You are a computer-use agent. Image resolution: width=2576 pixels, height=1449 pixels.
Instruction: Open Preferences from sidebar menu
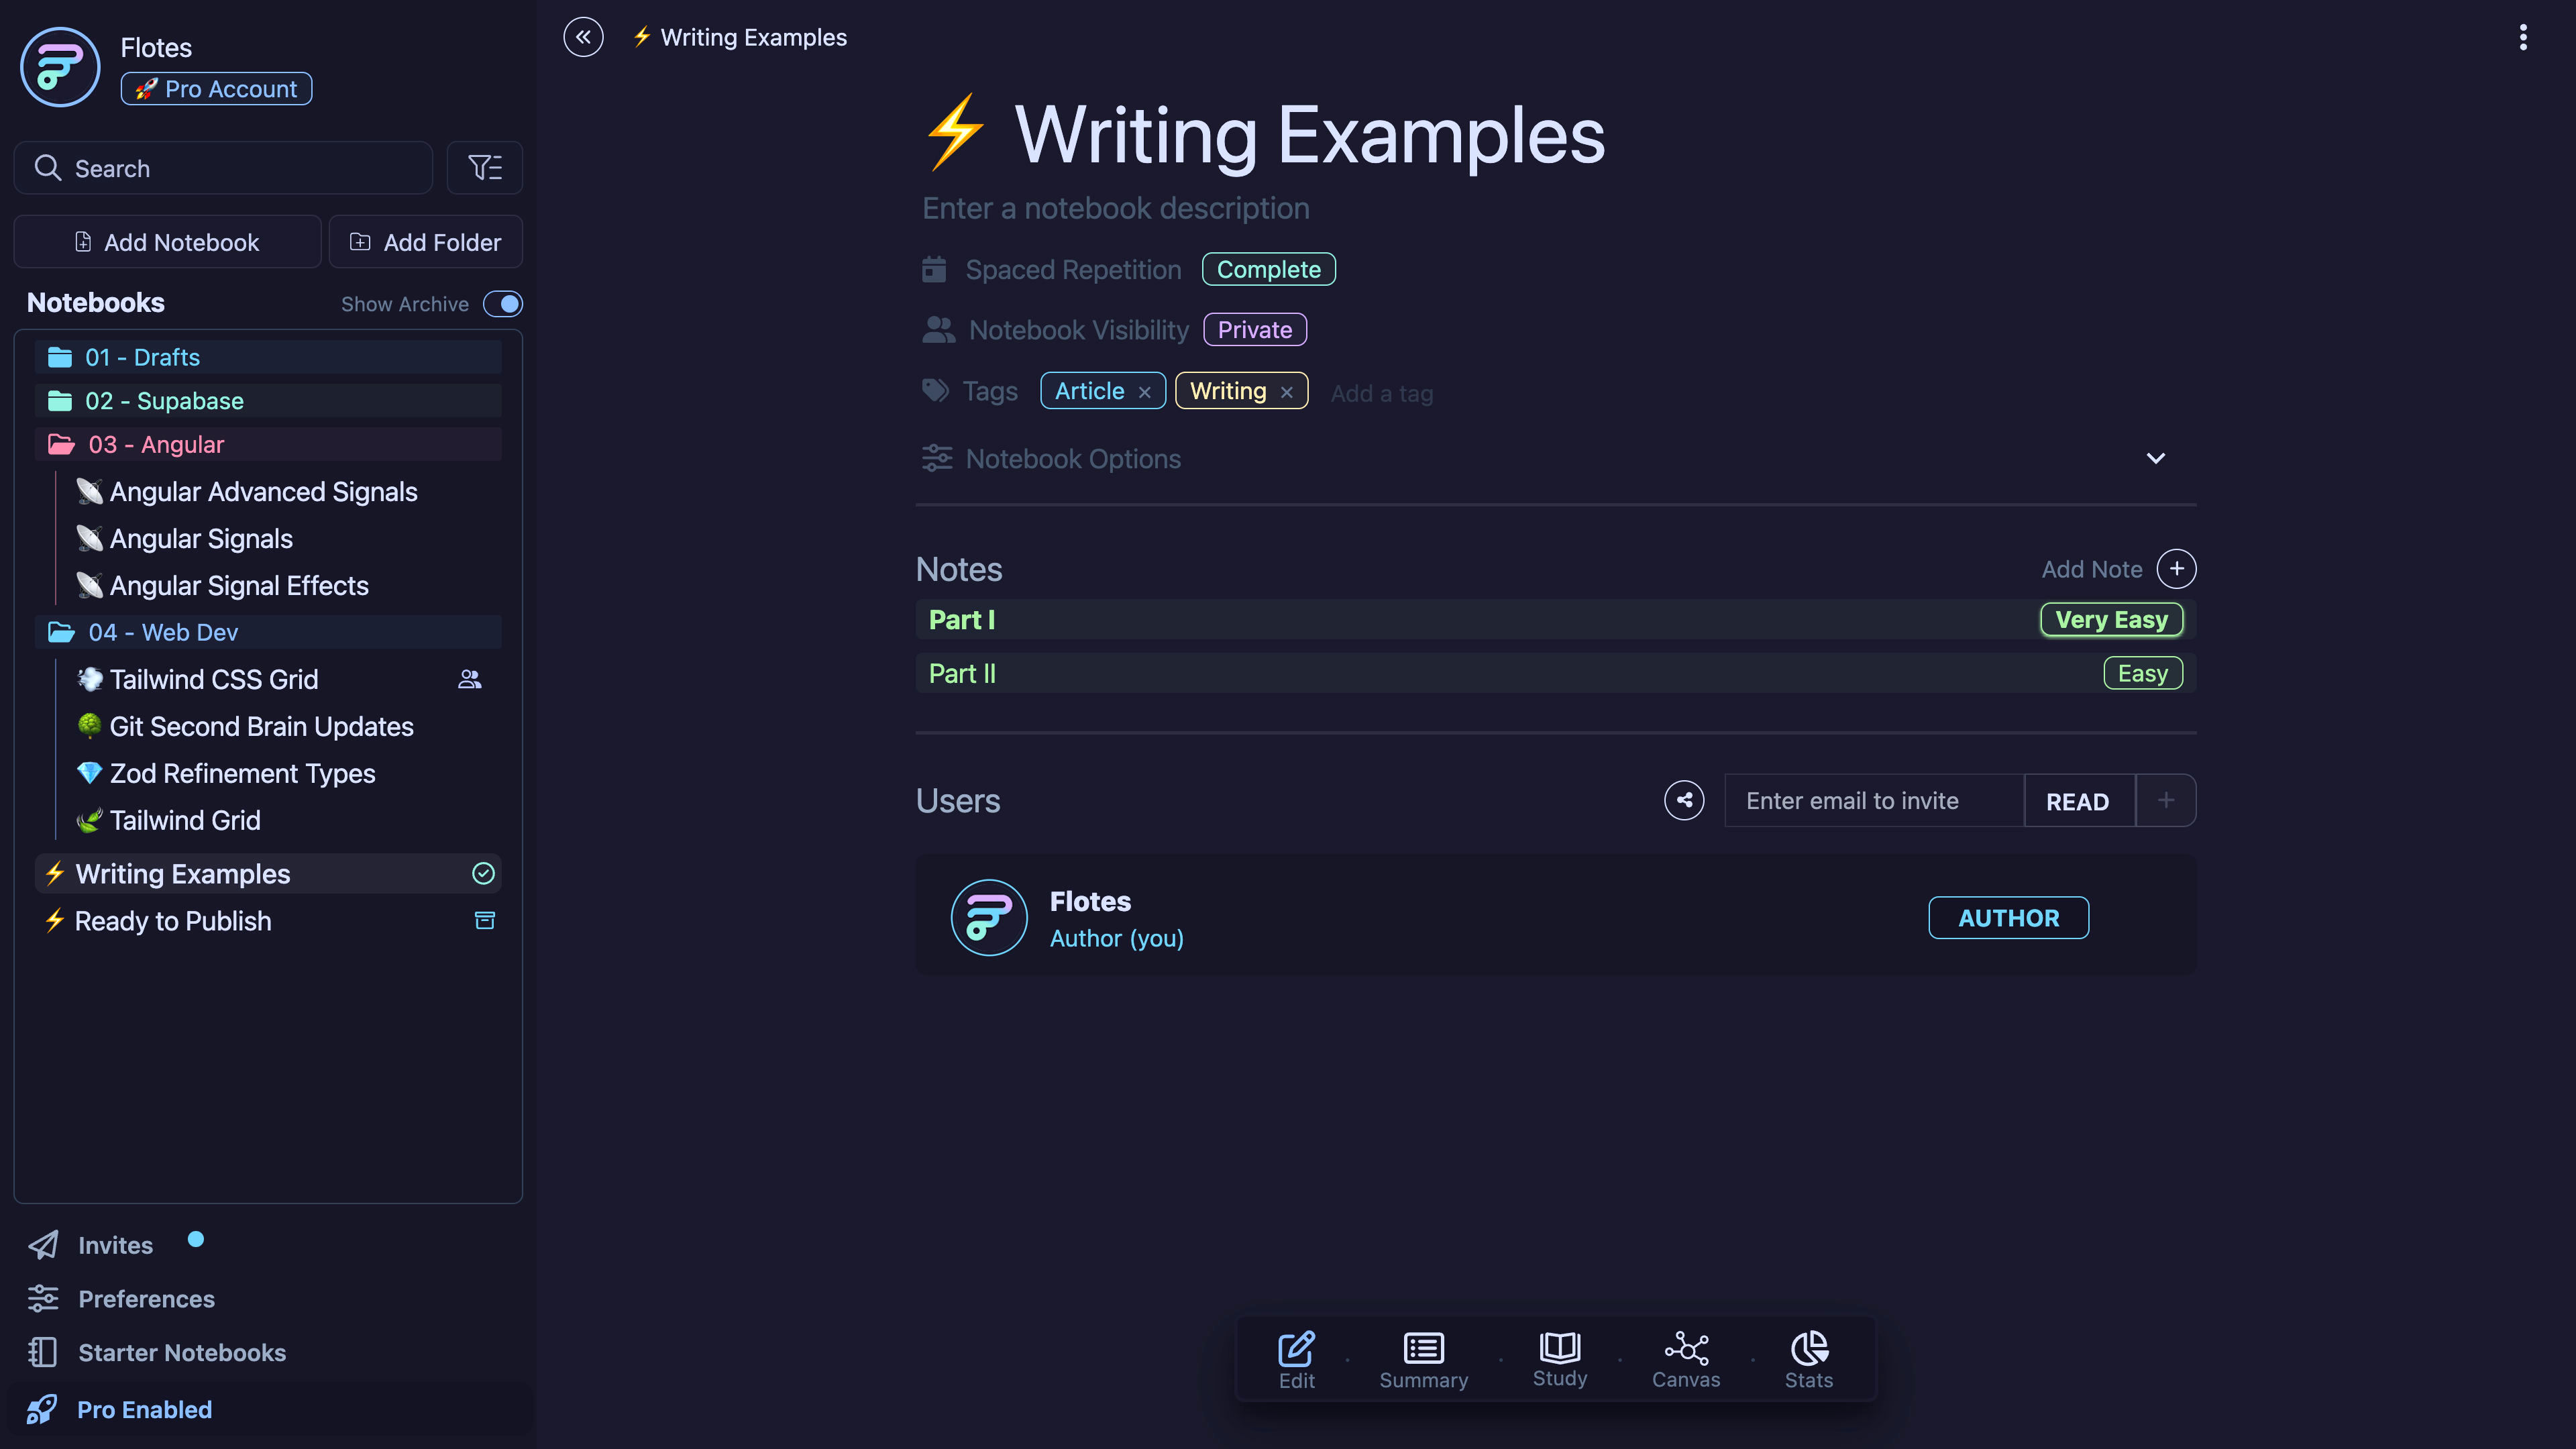pos(146,1298)
